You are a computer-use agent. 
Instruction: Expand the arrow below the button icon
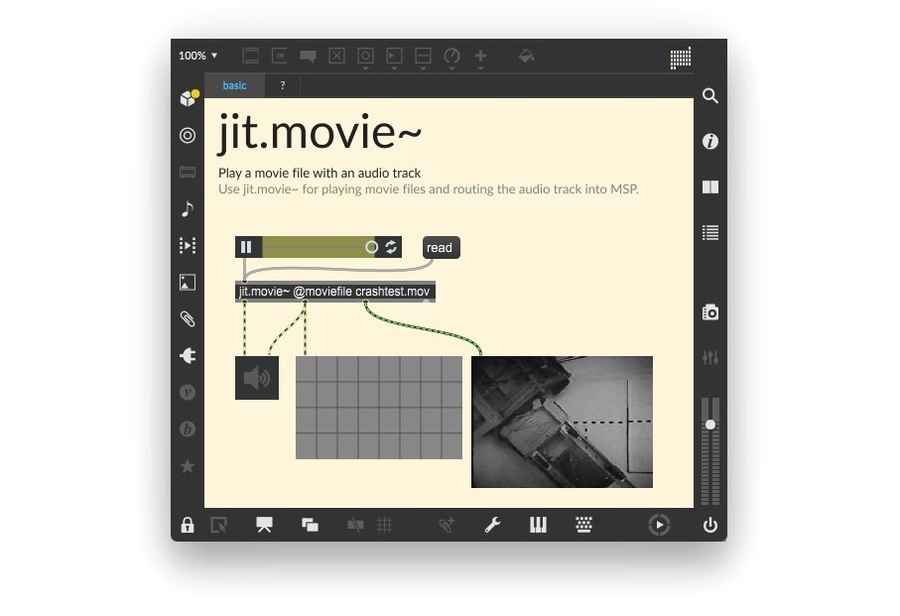(x=365, y=68)
